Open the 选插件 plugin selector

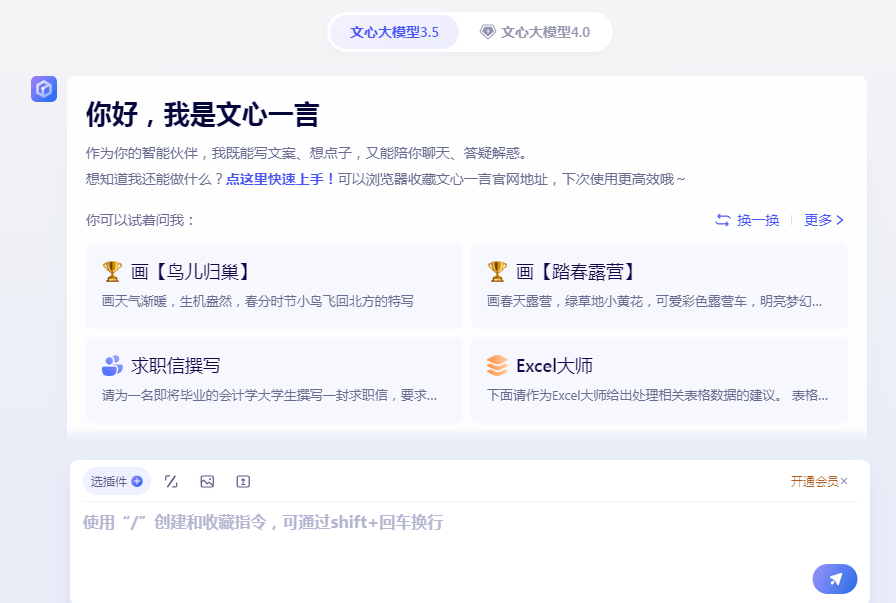tap(117, 481)
